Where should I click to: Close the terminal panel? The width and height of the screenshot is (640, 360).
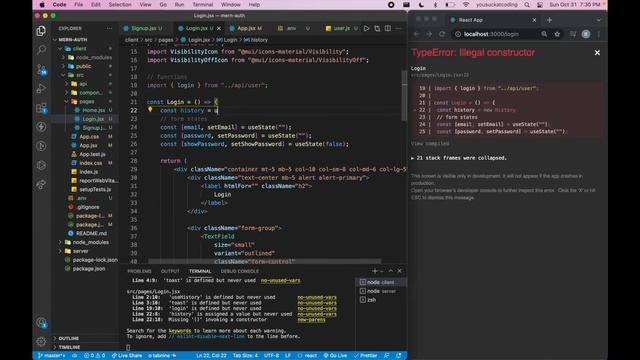[400, 271]
